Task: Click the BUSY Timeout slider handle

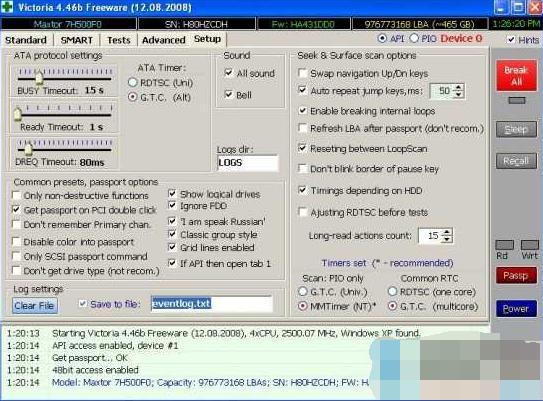Action: [x=39, y=77]
